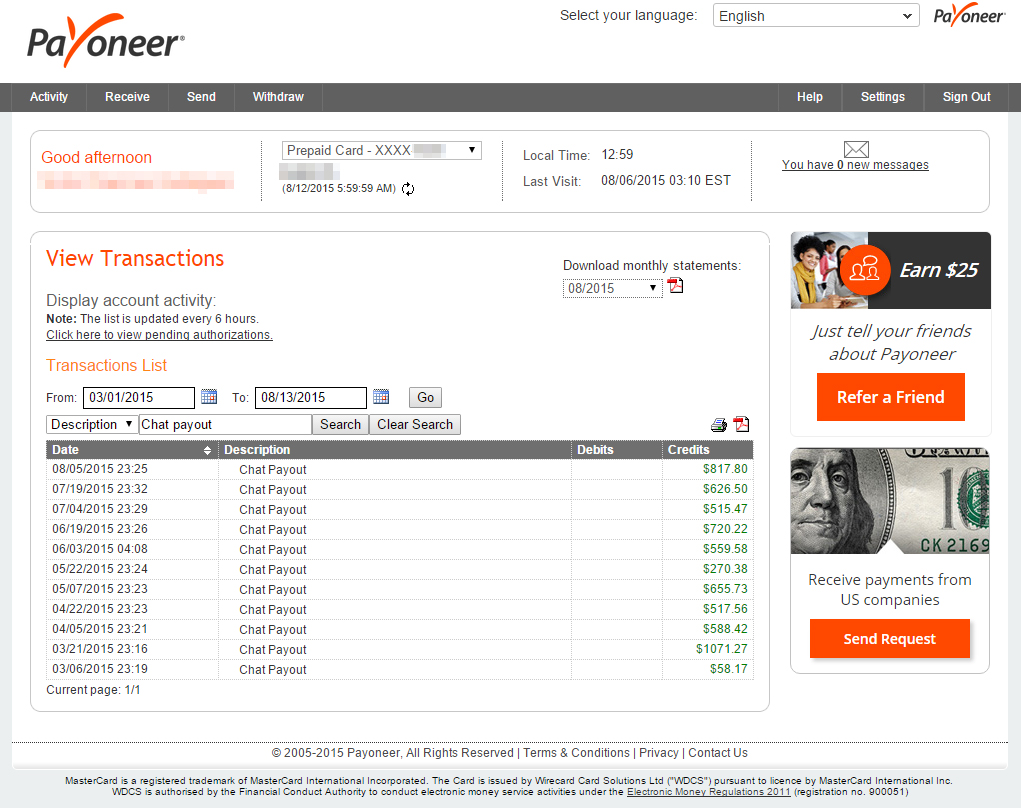Click the view pending authorizations link
Screen dimensions: 1021x808
tap(160, 335)
